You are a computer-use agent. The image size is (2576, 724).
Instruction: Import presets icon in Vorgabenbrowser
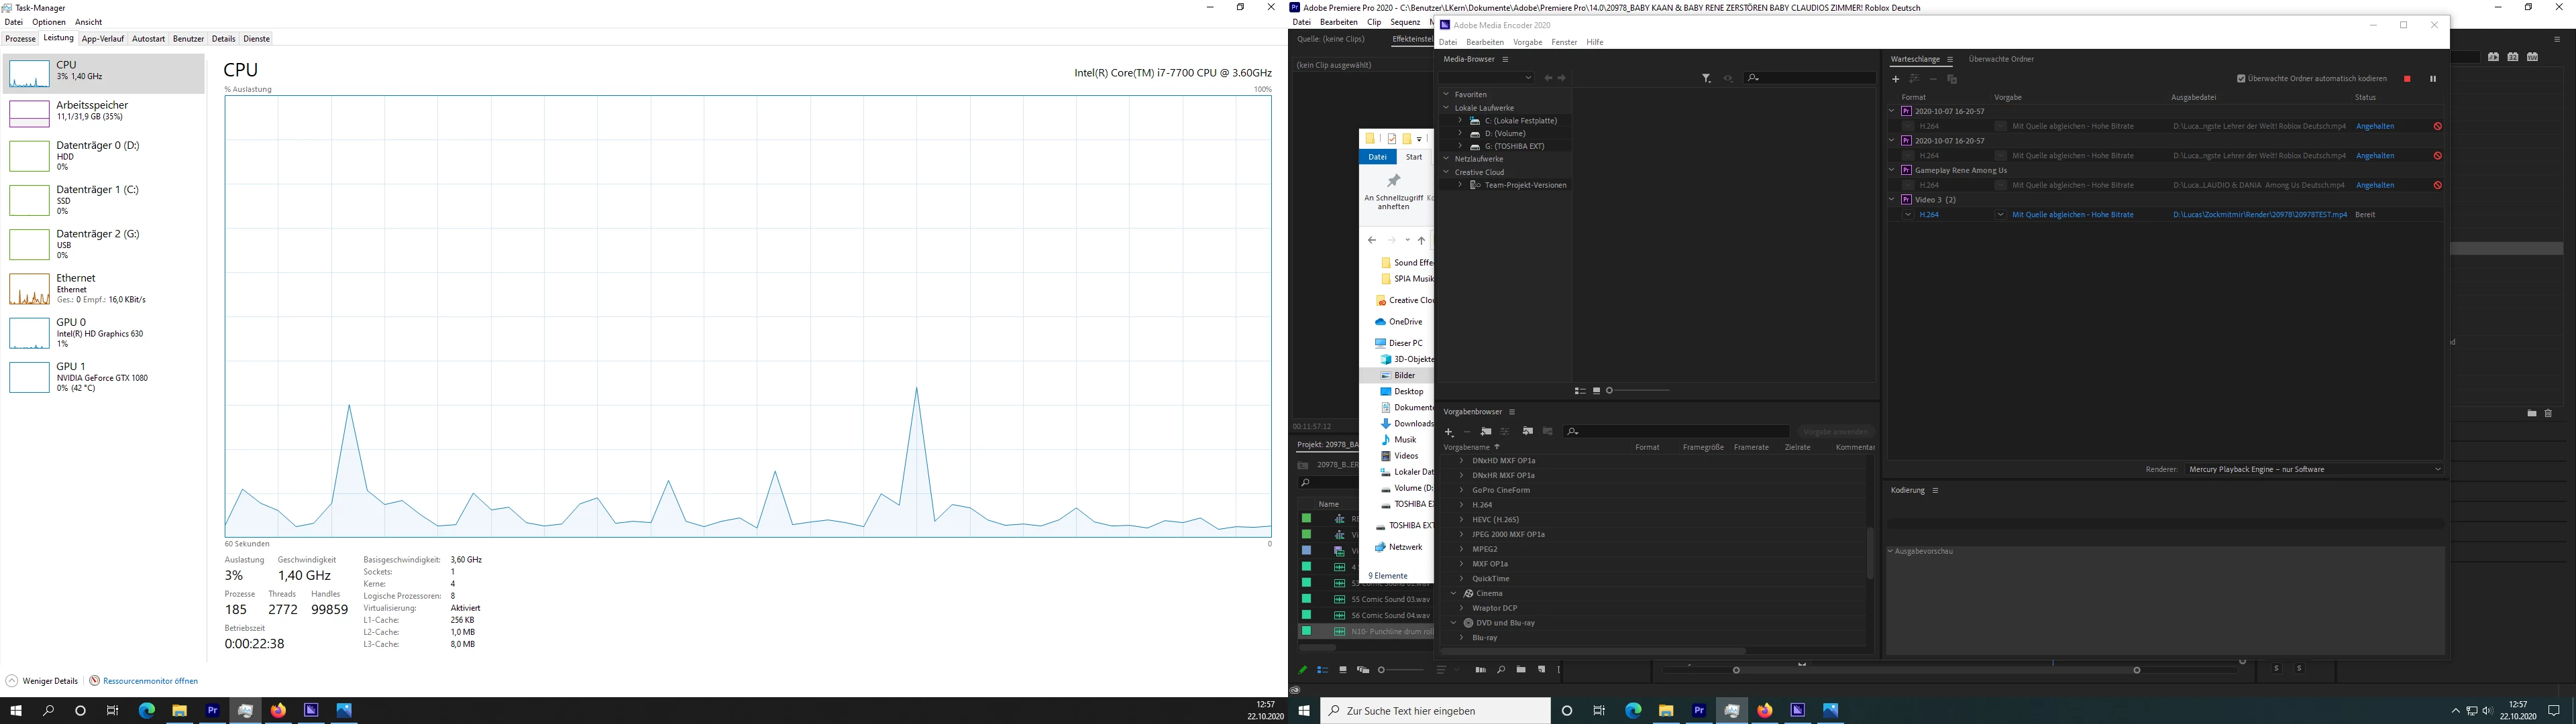click(1527, 431)
